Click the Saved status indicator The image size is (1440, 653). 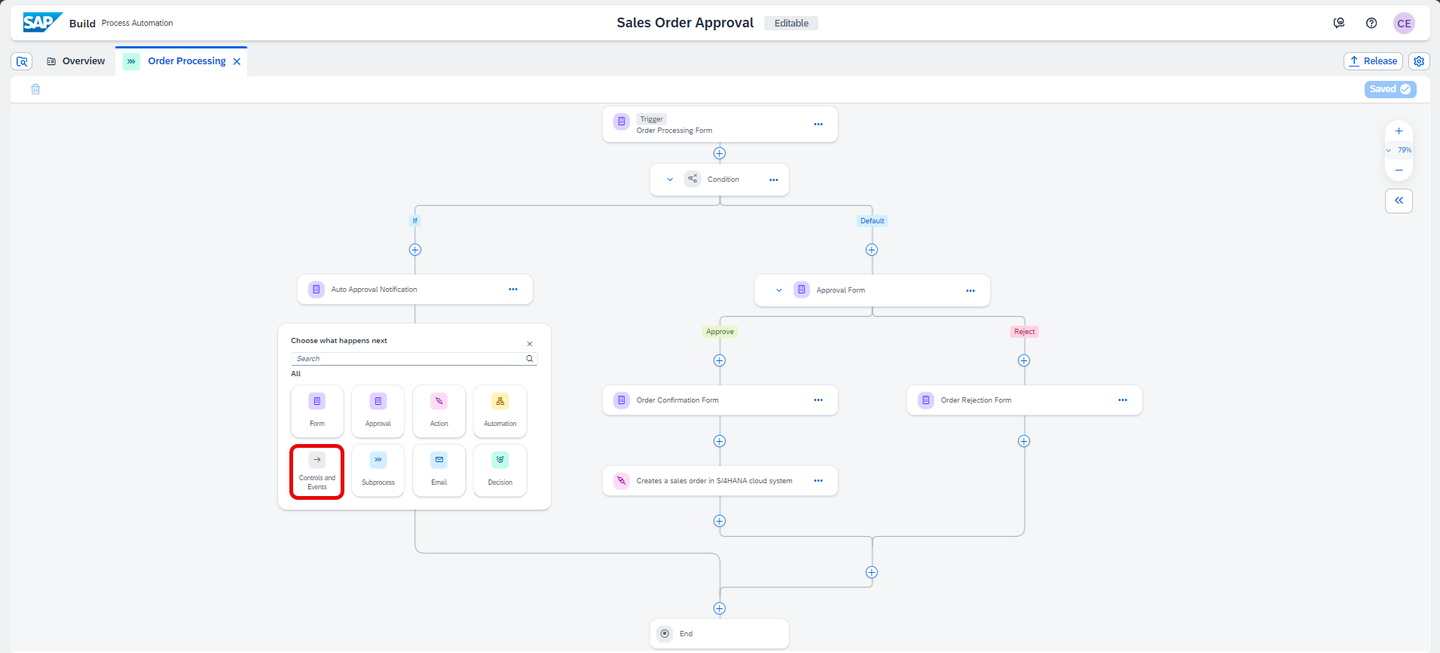coord(1390,89)
